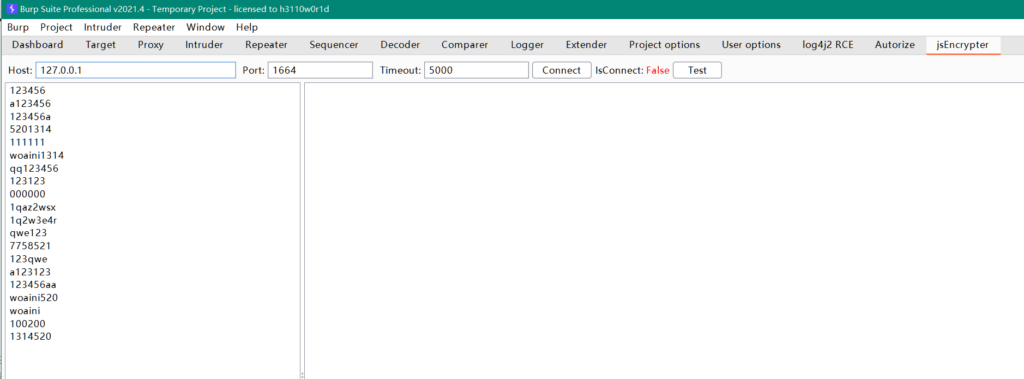Screen dimensions: 1024x379
Task: Select the Timeout field
Action: point(476,71)
